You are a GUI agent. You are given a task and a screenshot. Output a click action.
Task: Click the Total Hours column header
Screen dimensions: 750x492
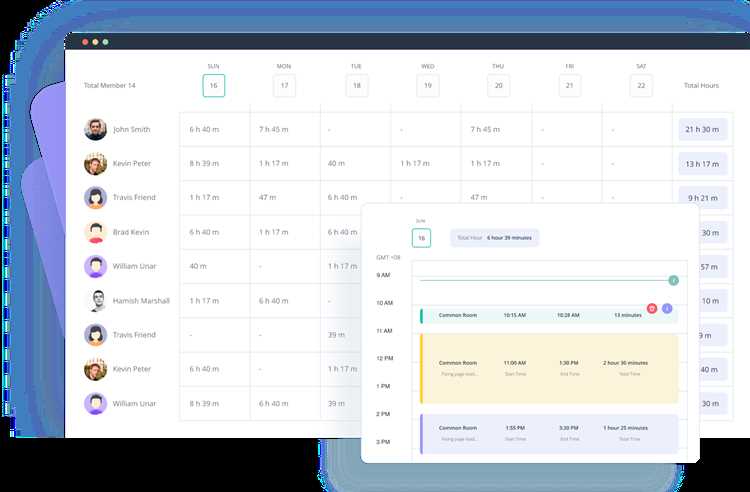coord(701,86)
